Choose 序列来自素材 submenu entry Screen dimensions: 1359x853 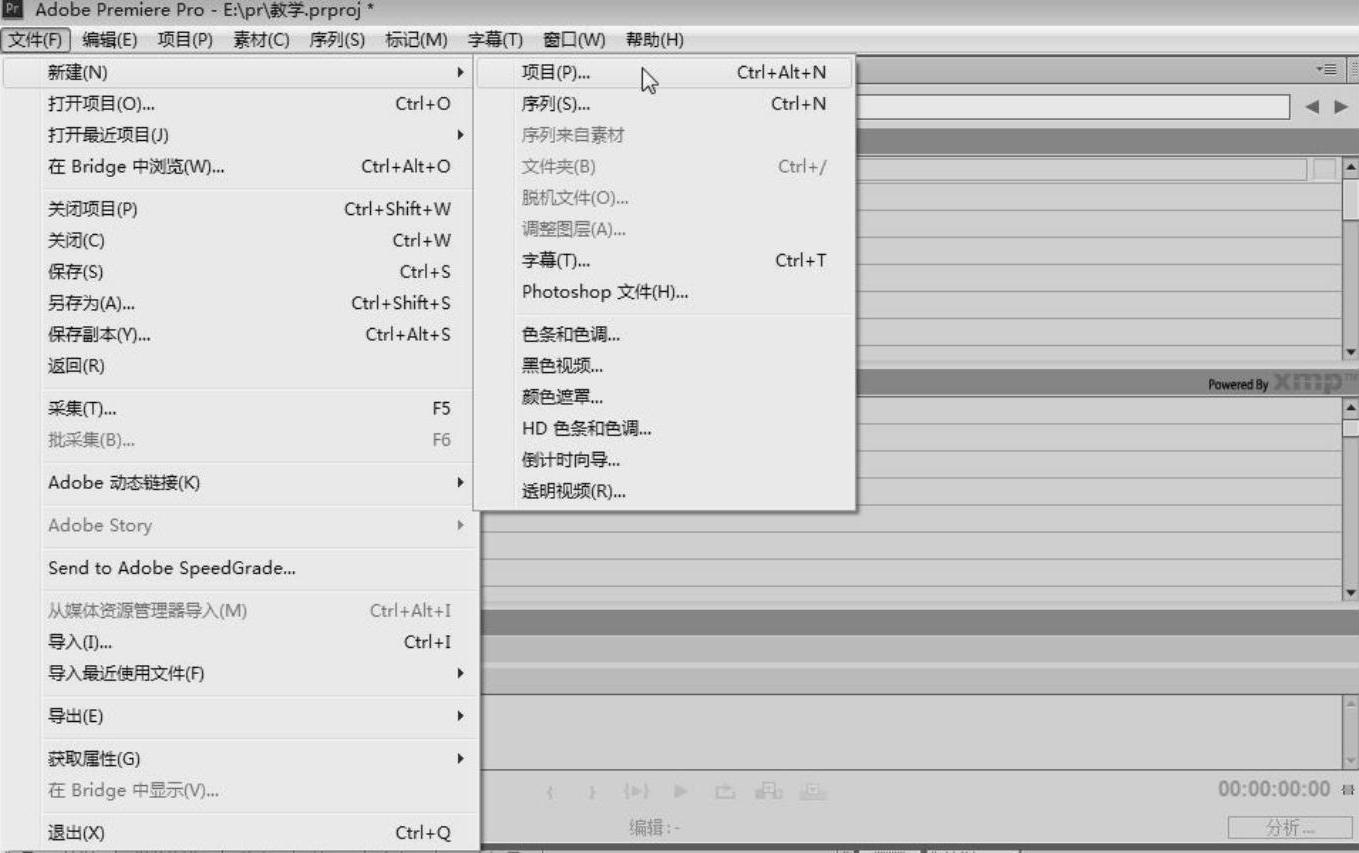[665, 135]
